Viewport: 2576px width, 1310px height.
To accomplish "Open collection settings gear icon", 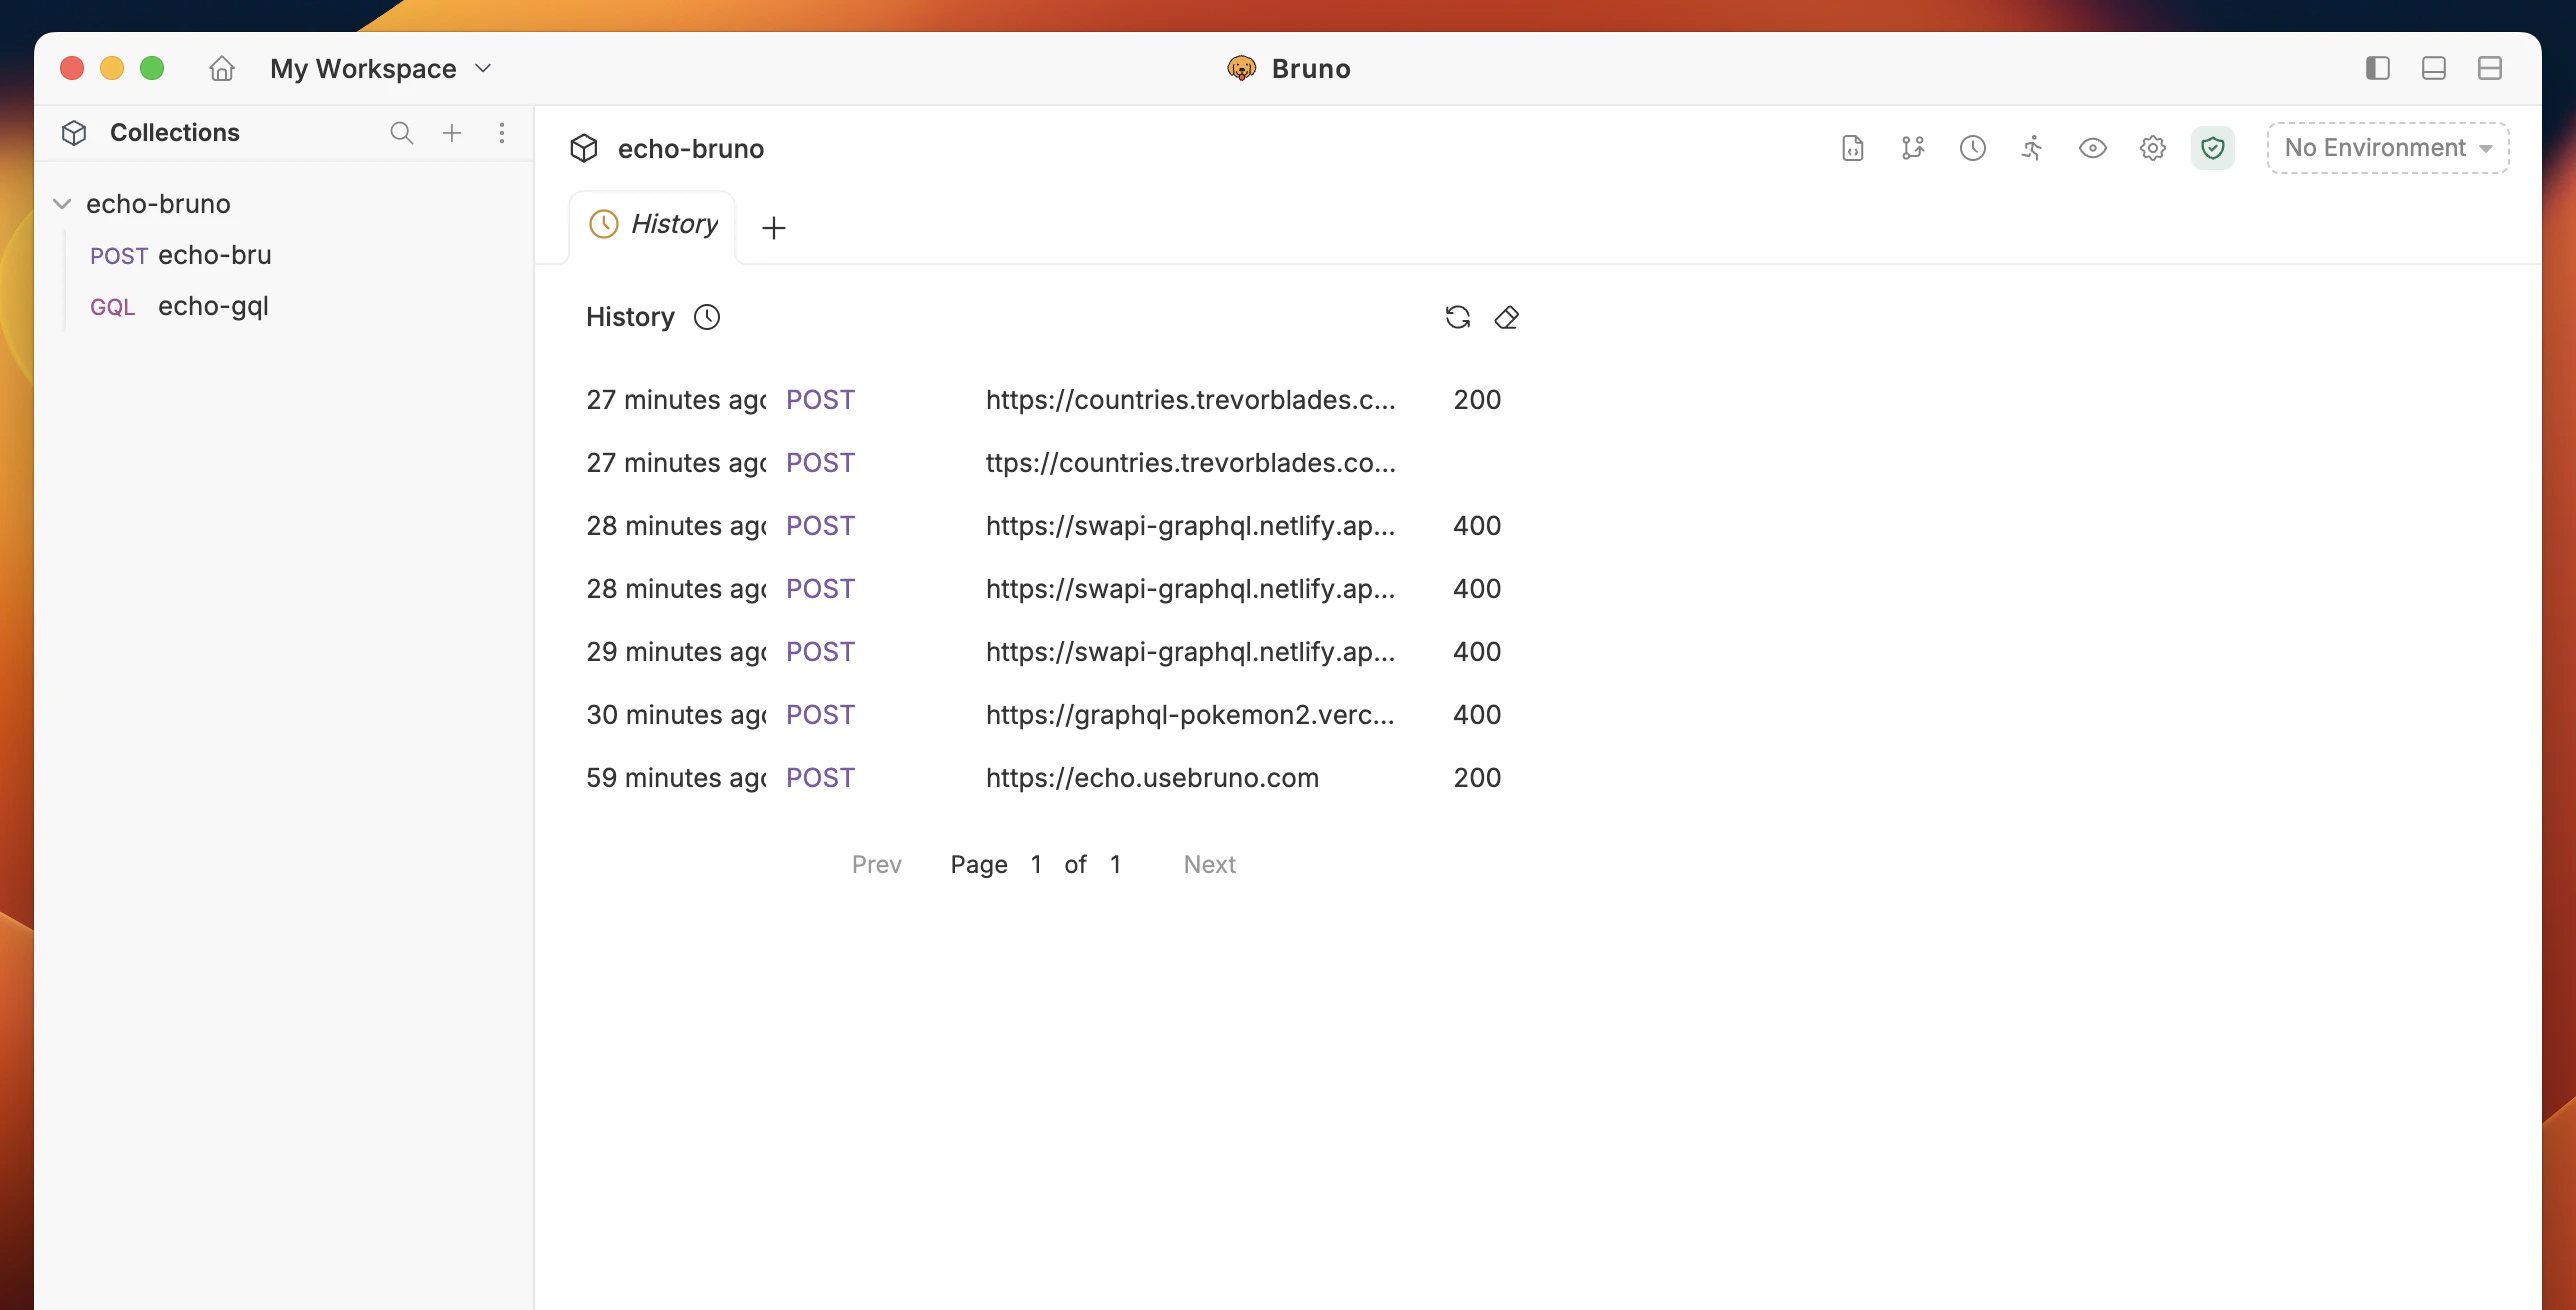I will click(x=2152, y=148).
